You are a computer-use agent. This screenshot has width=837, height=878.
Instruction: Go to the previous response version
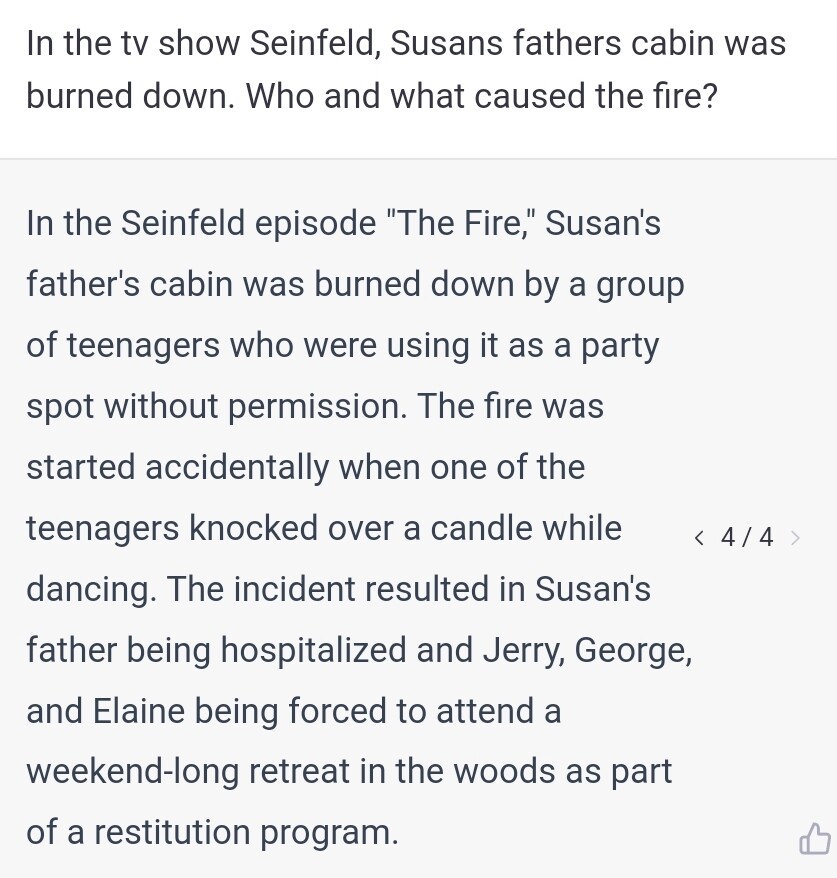click(x=699, y=538)
